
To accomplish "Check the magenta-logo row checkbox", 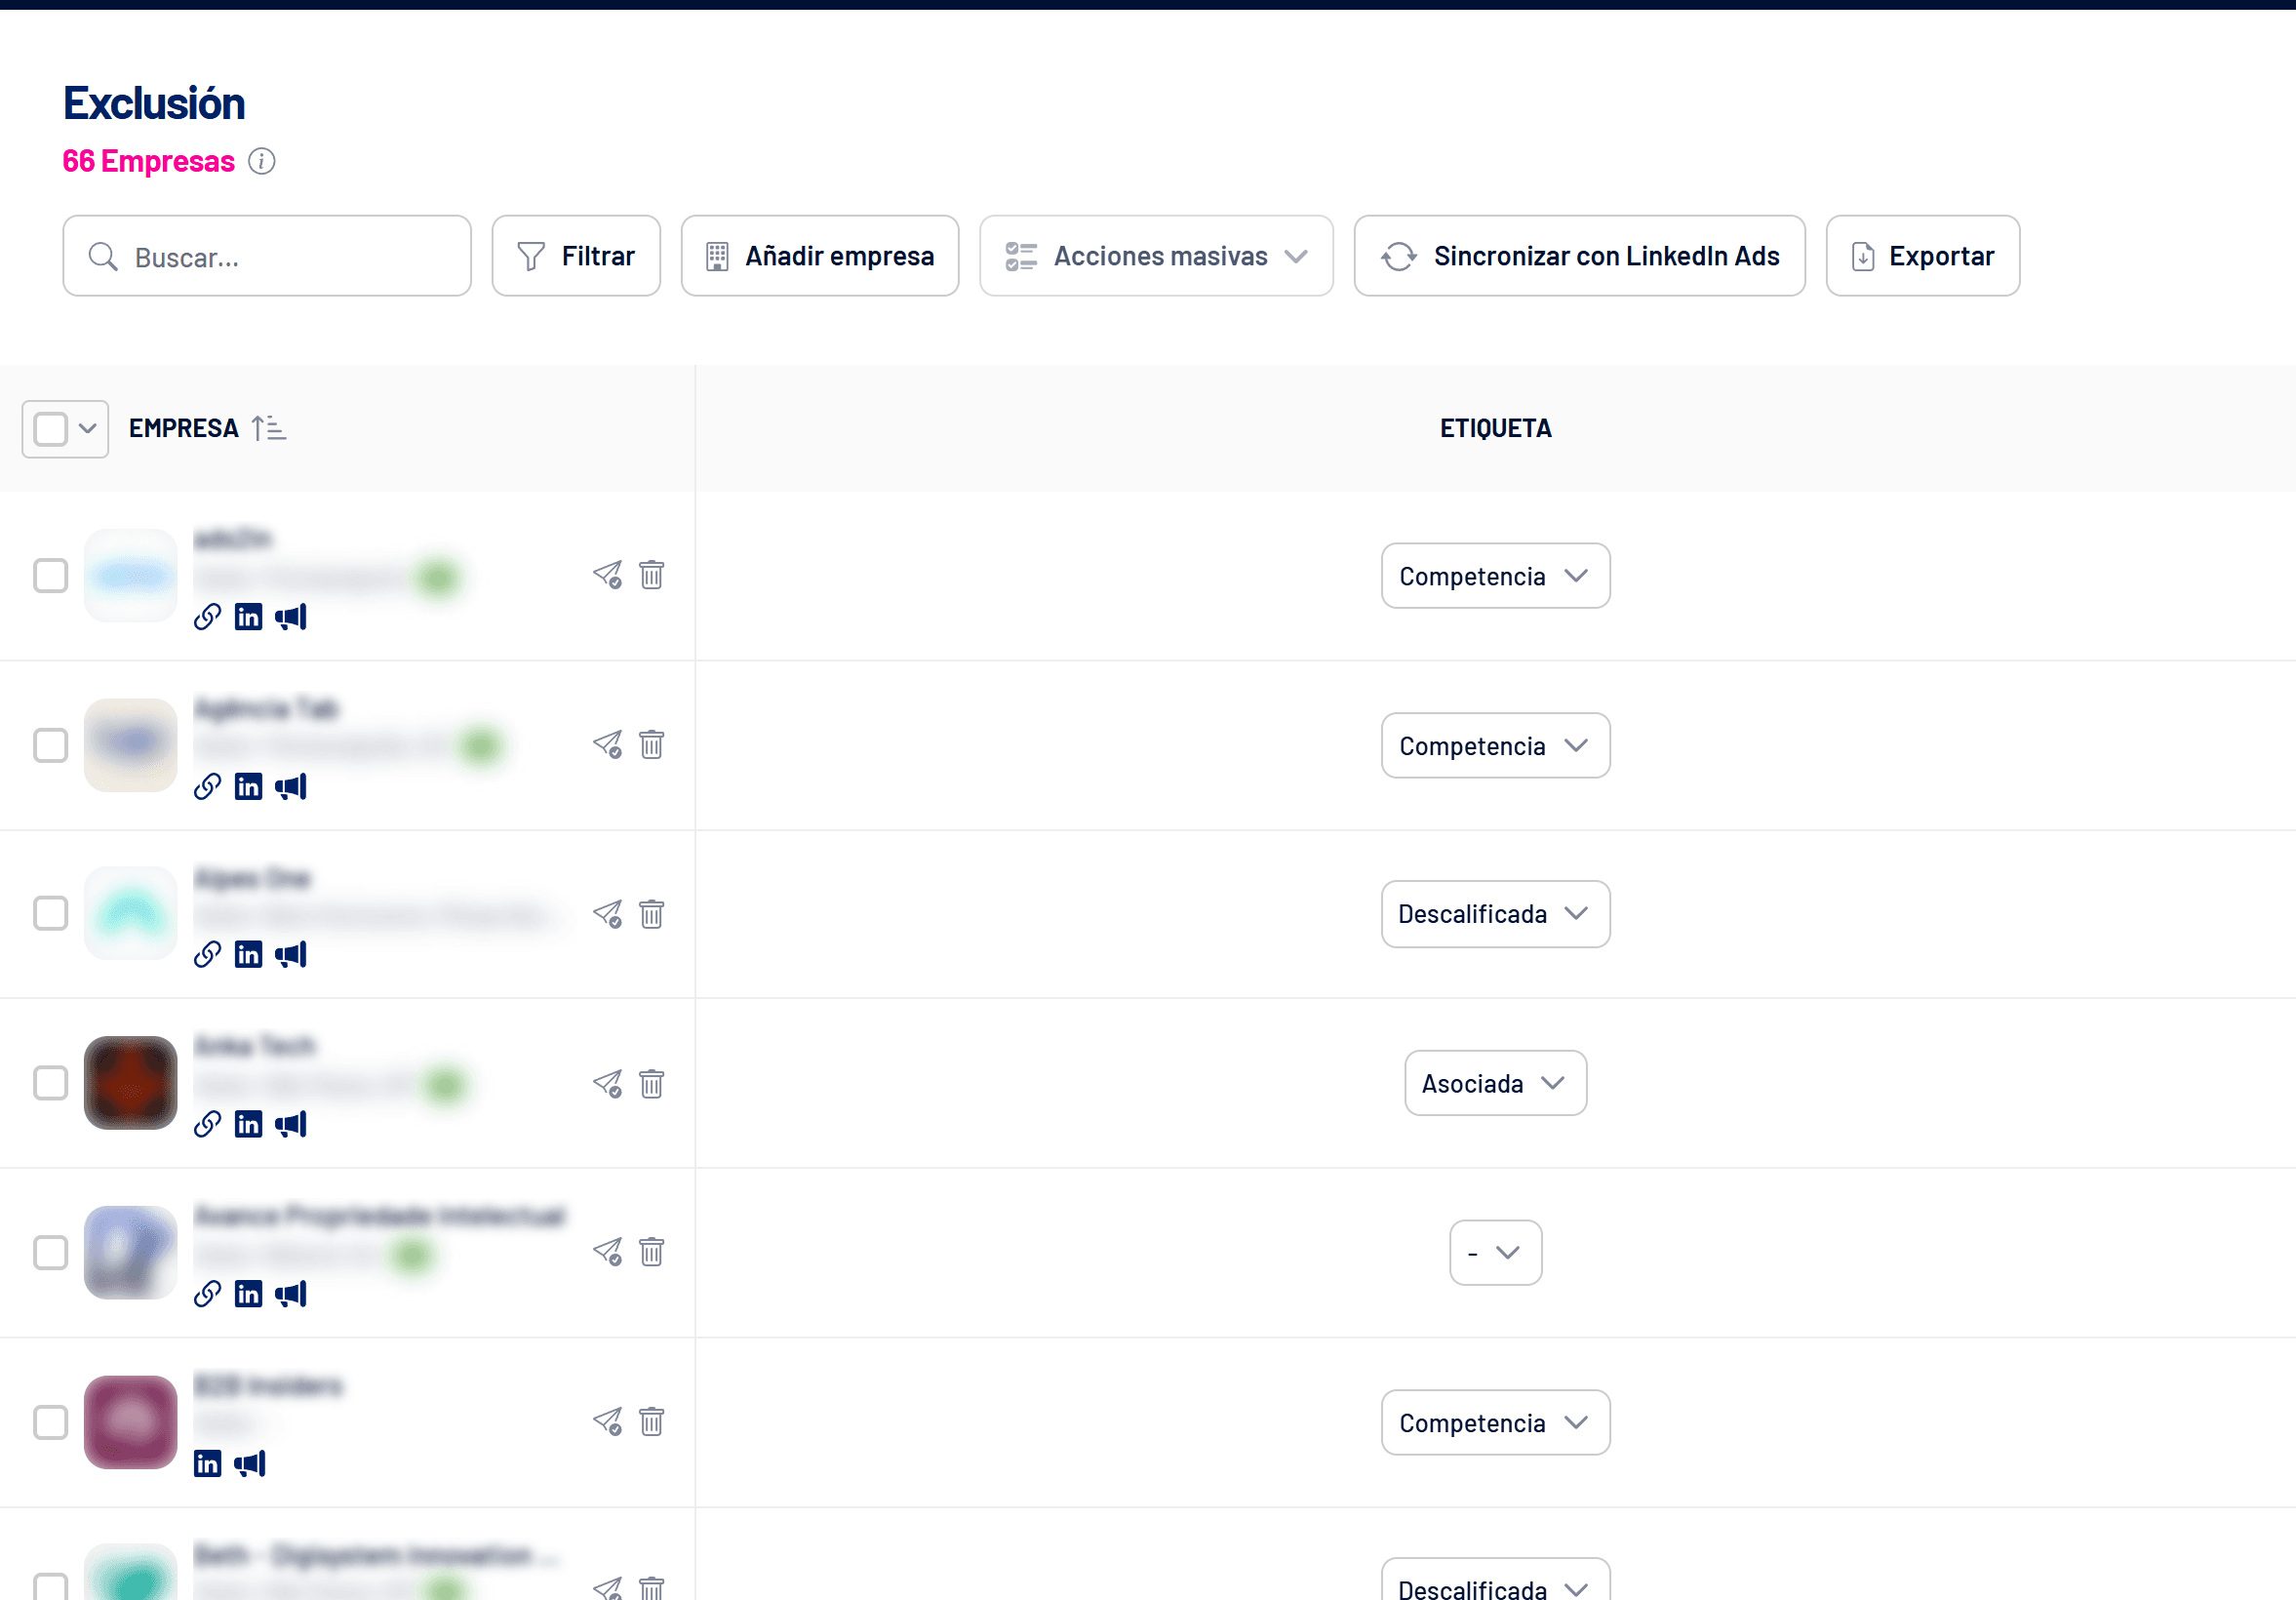I will pos(50,1423).
